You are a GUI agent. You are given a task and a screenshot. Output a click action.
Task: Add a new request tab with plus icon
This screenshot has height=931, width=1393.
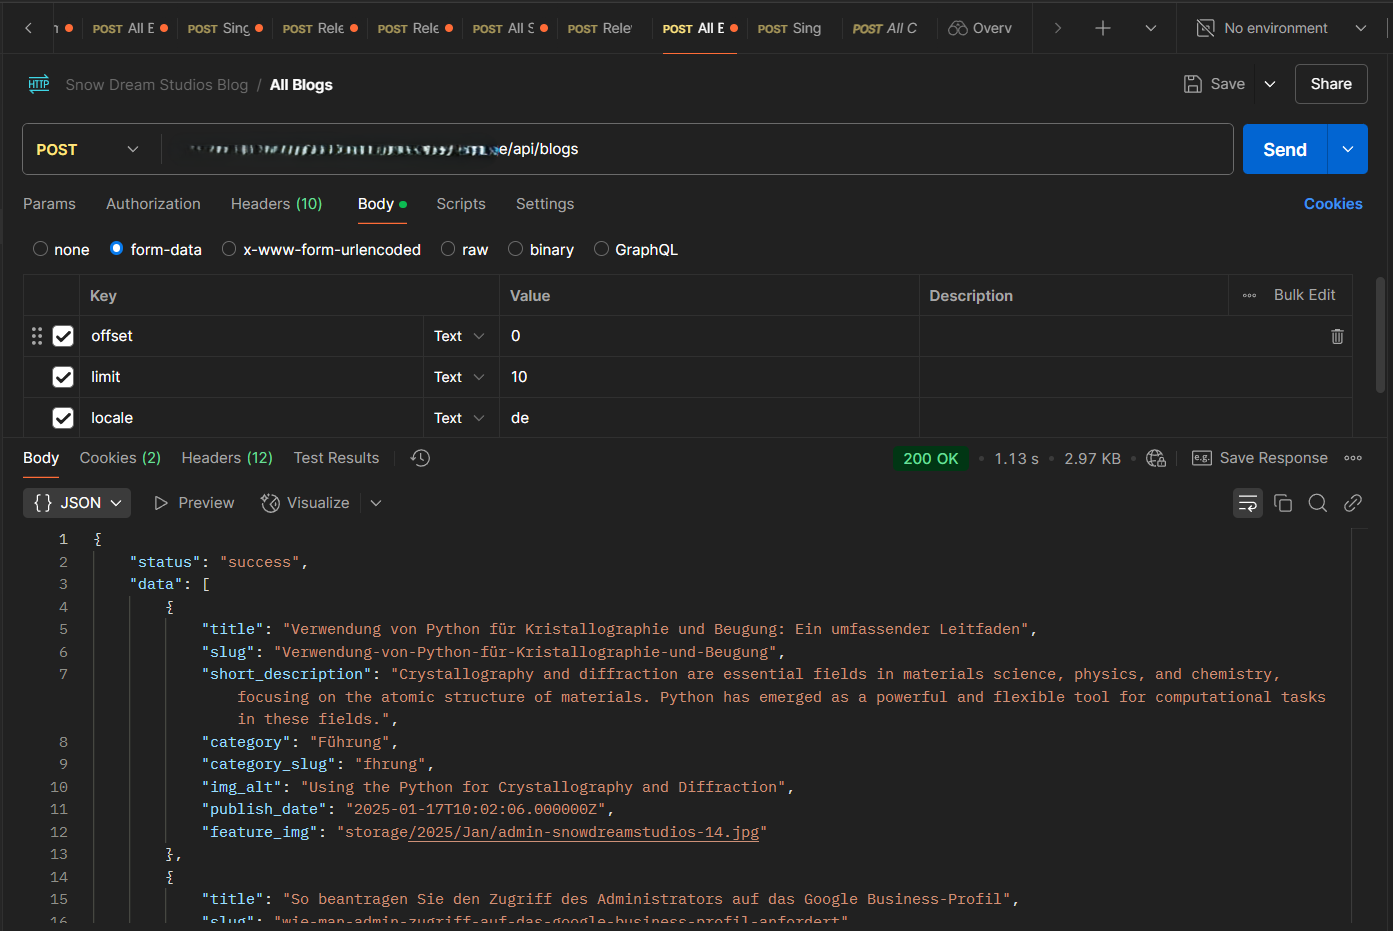tap(1103, 28)
